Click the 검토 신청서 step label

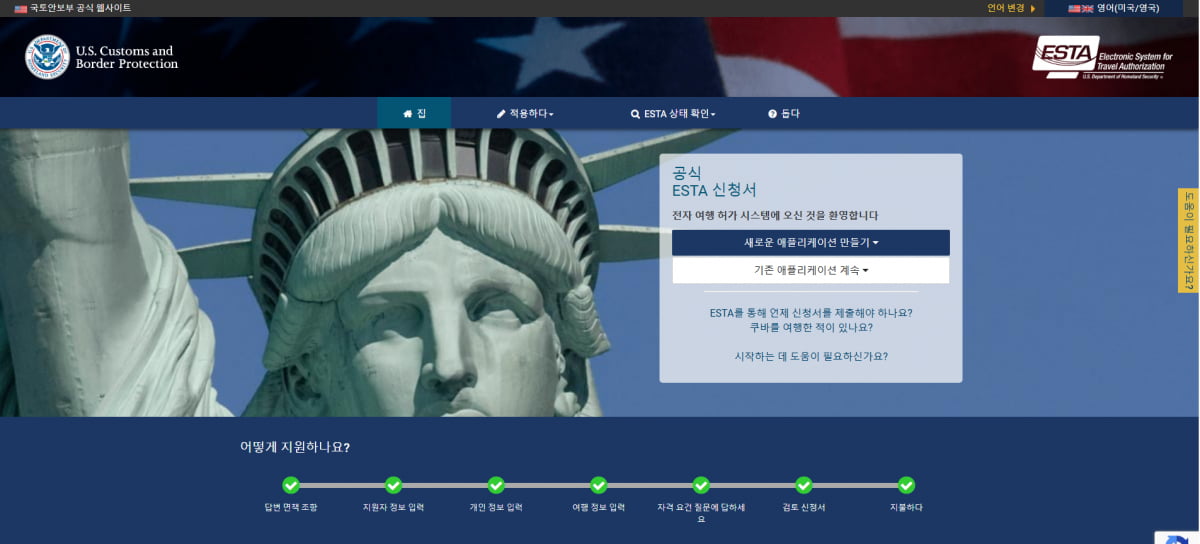pos(804,507)
